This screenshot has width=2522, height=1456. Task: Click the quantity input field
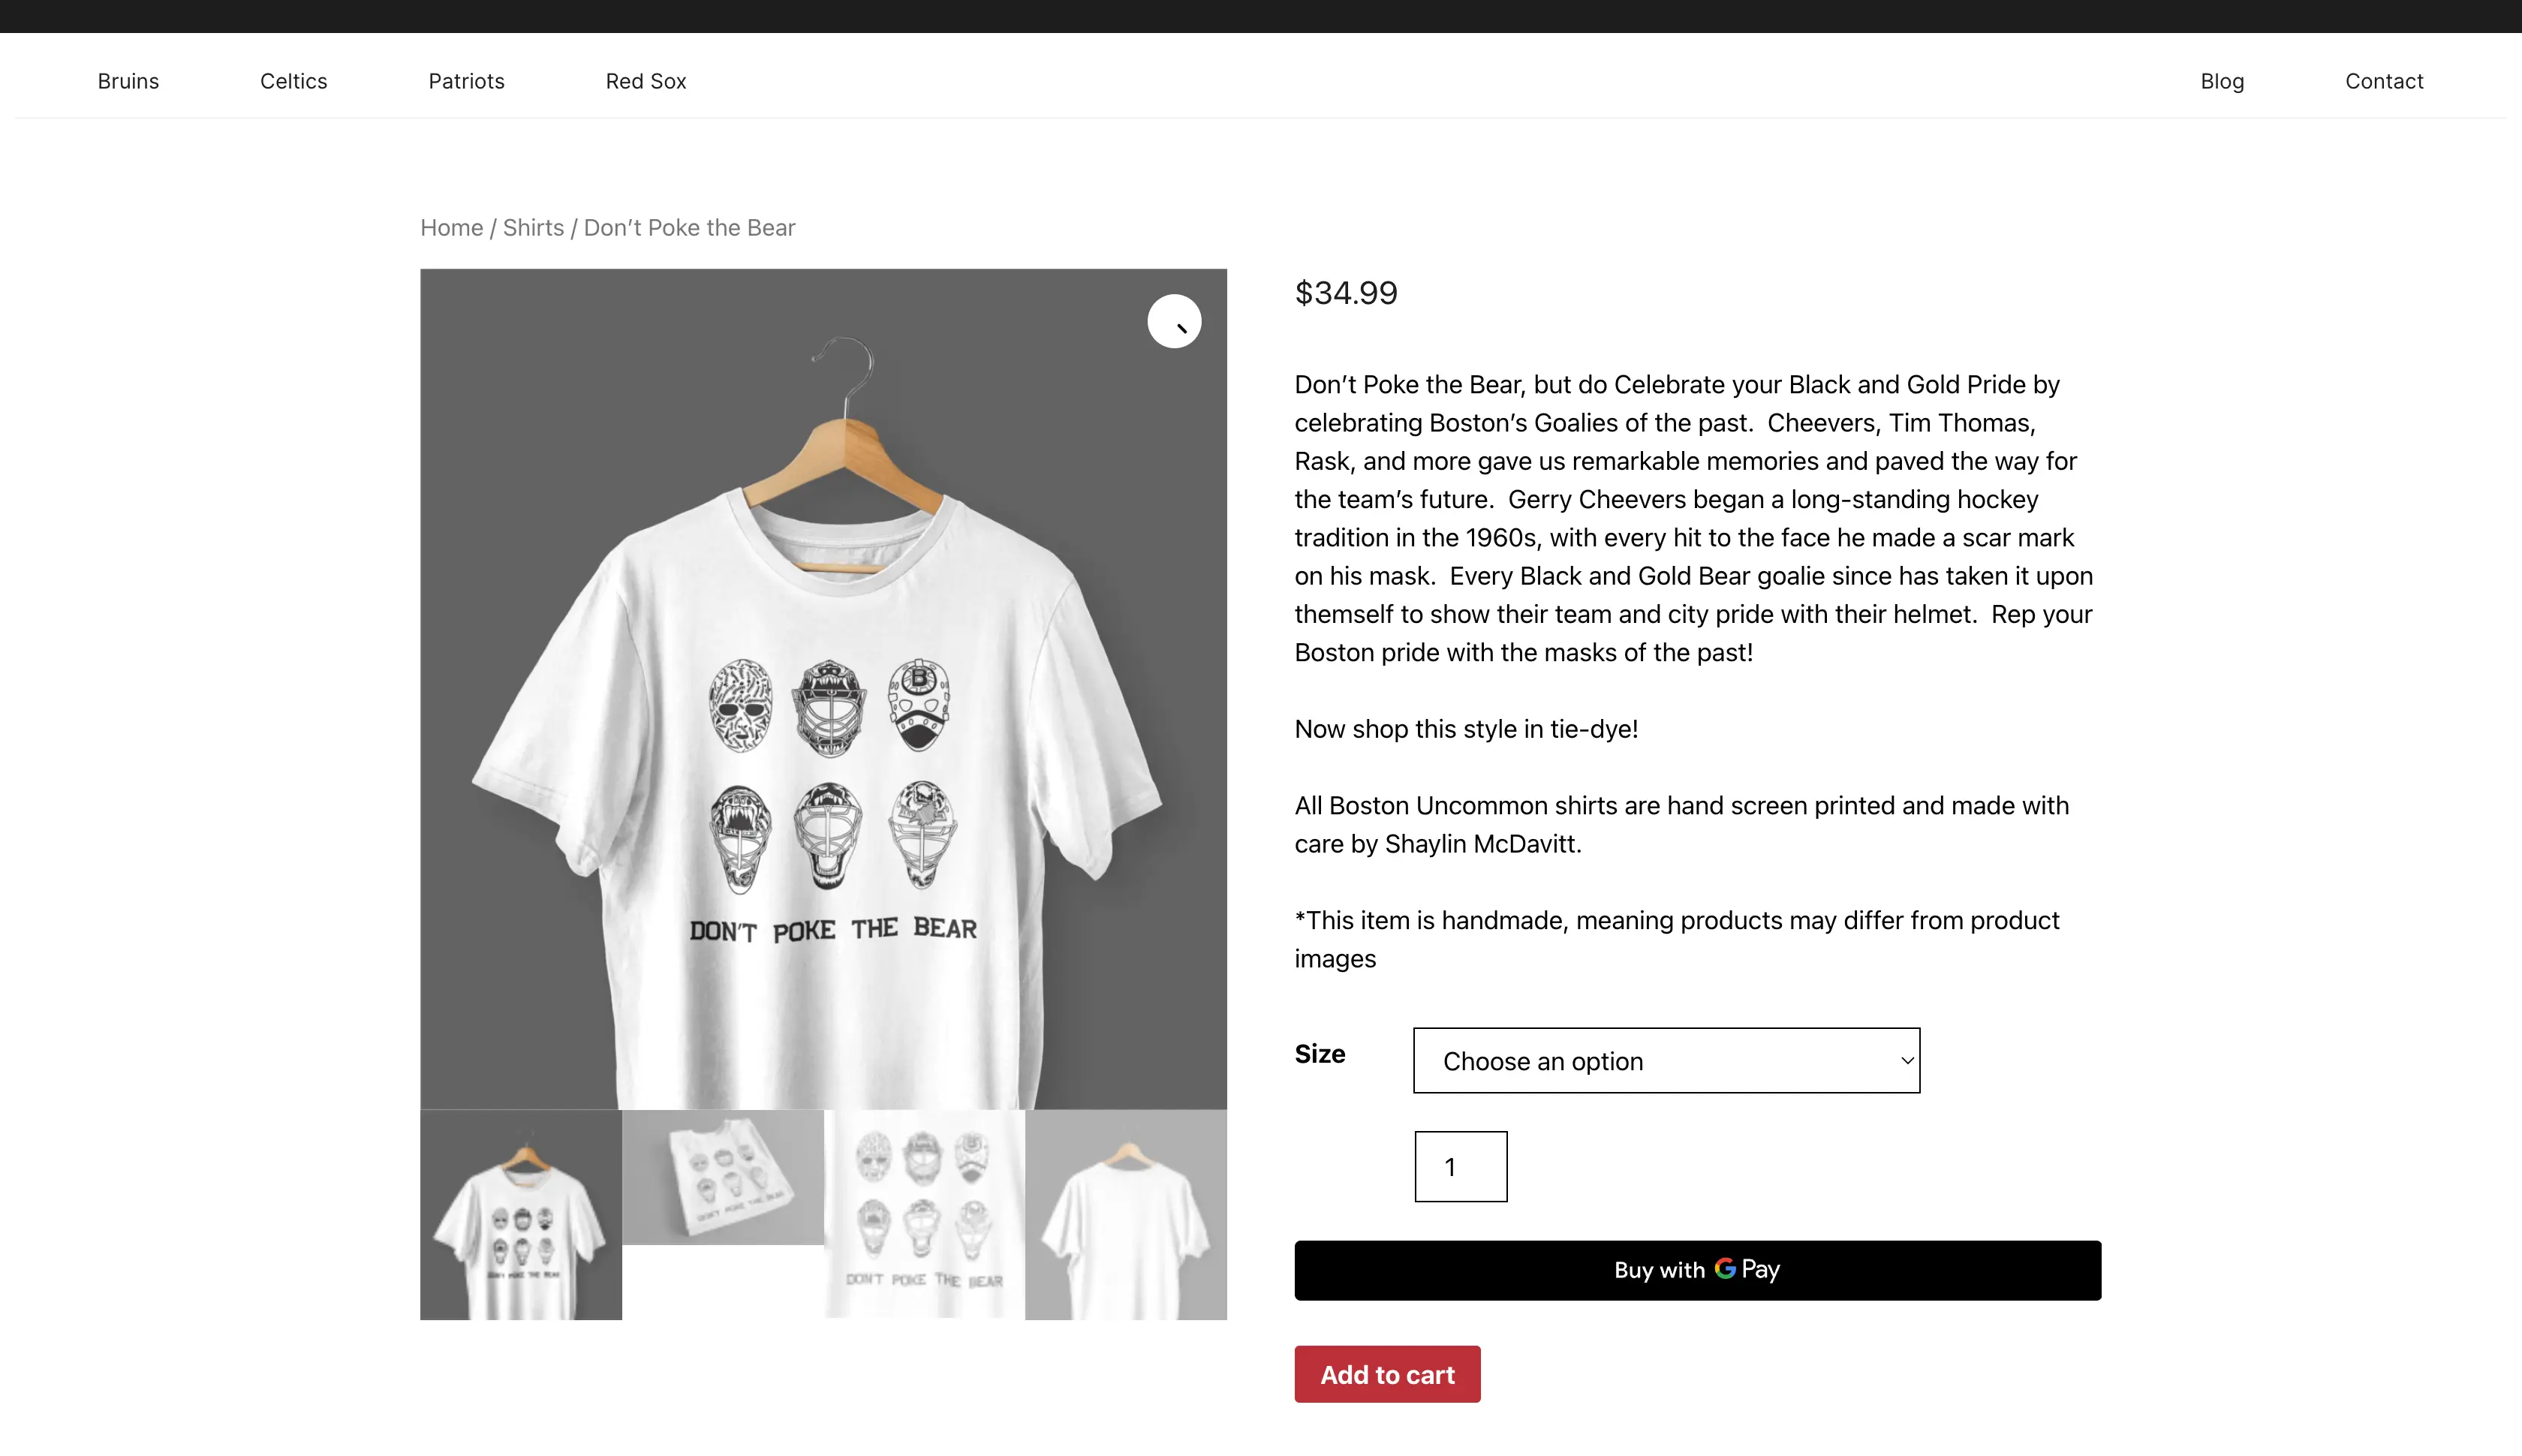tap(1459, 1166)
